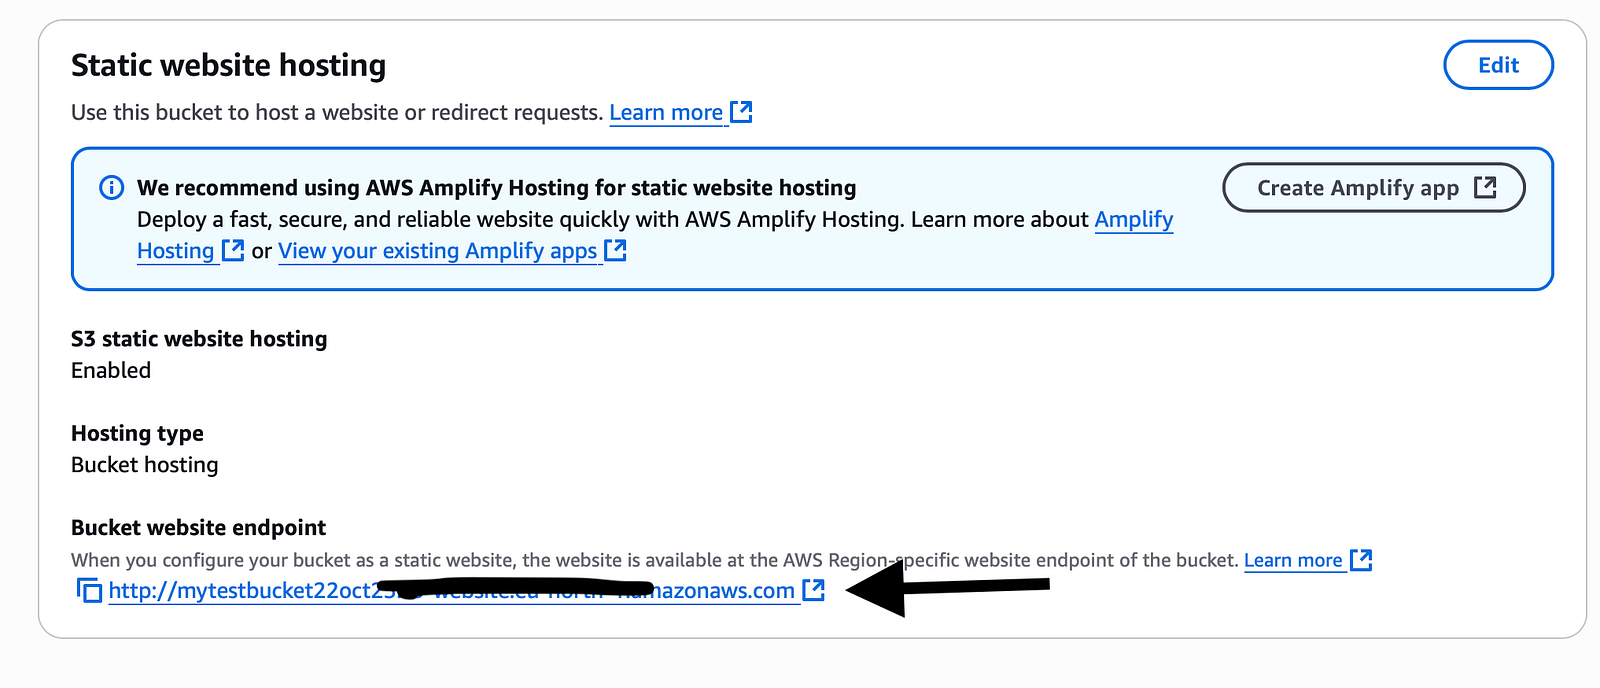This screenshot has width=1600, height=688.
Task: Click external icon after View your existing Amplify apps
Action: point(616,250)
